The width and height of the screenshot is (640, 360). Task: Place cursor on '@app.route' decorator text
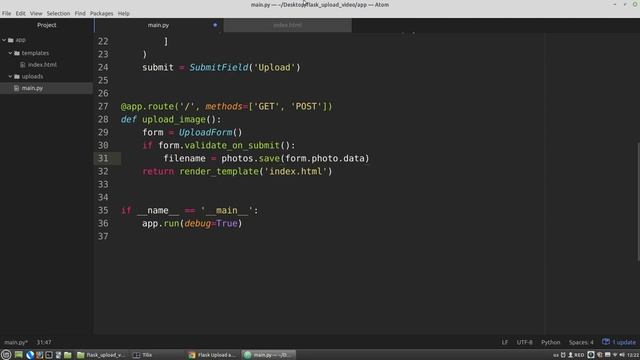[147, 107]
